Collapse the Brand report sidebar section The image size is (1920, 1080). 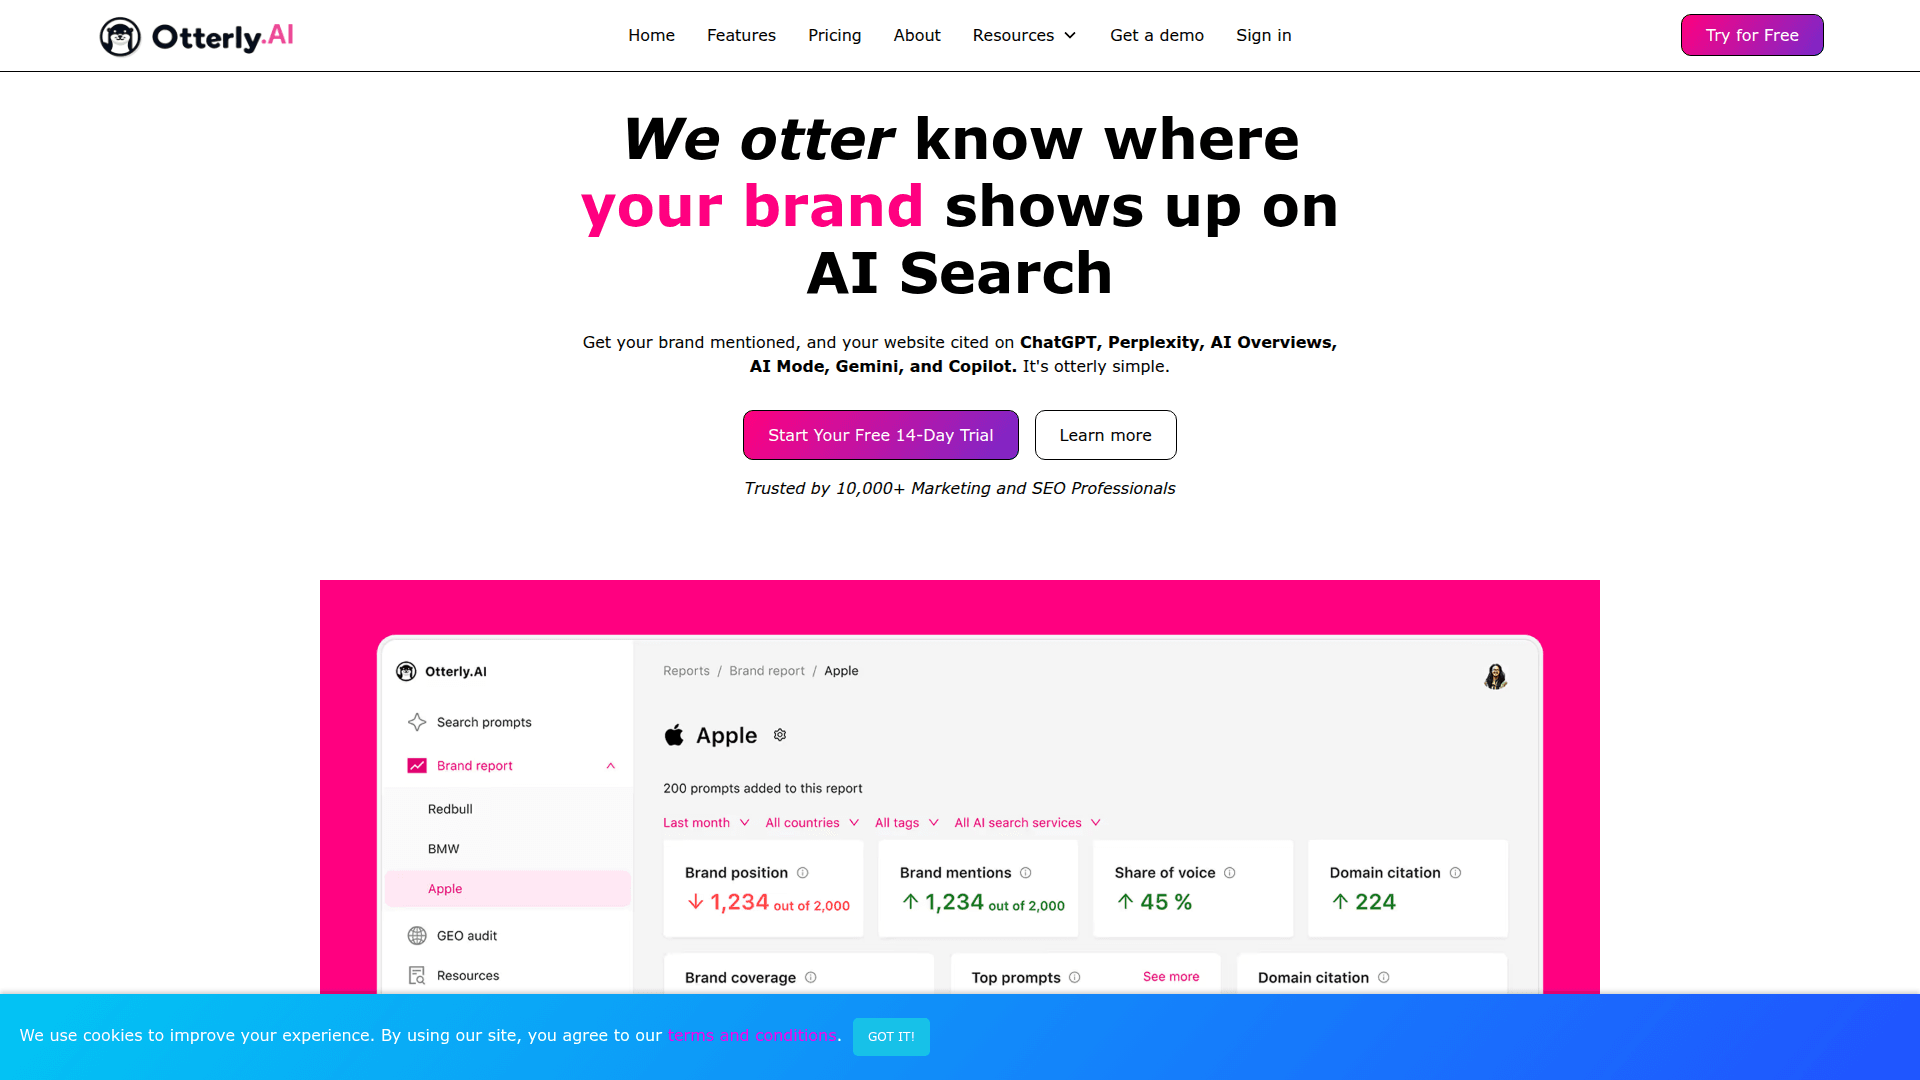point(610,766)
